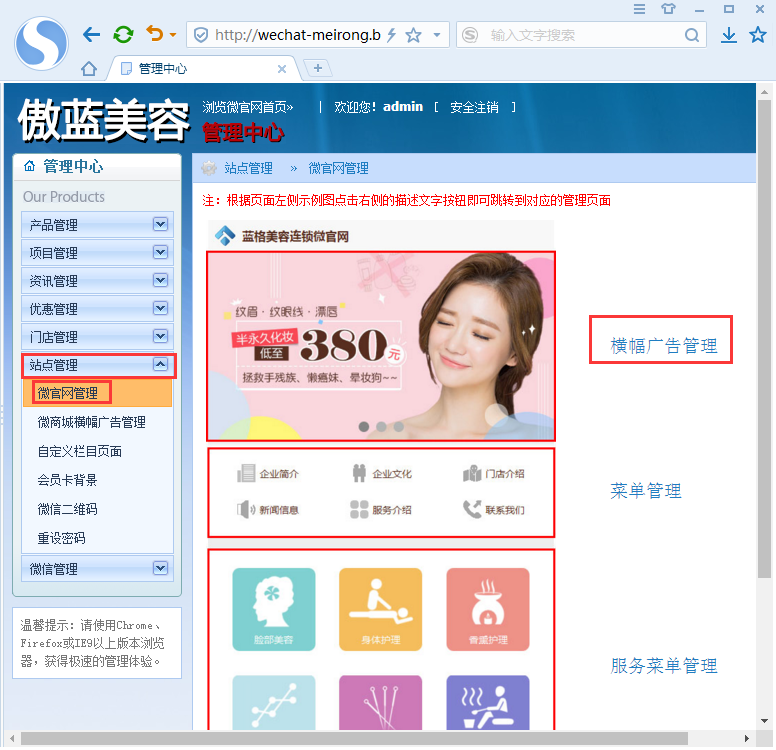
Task: Click the text search input field
Action: (x=583, y=35)
